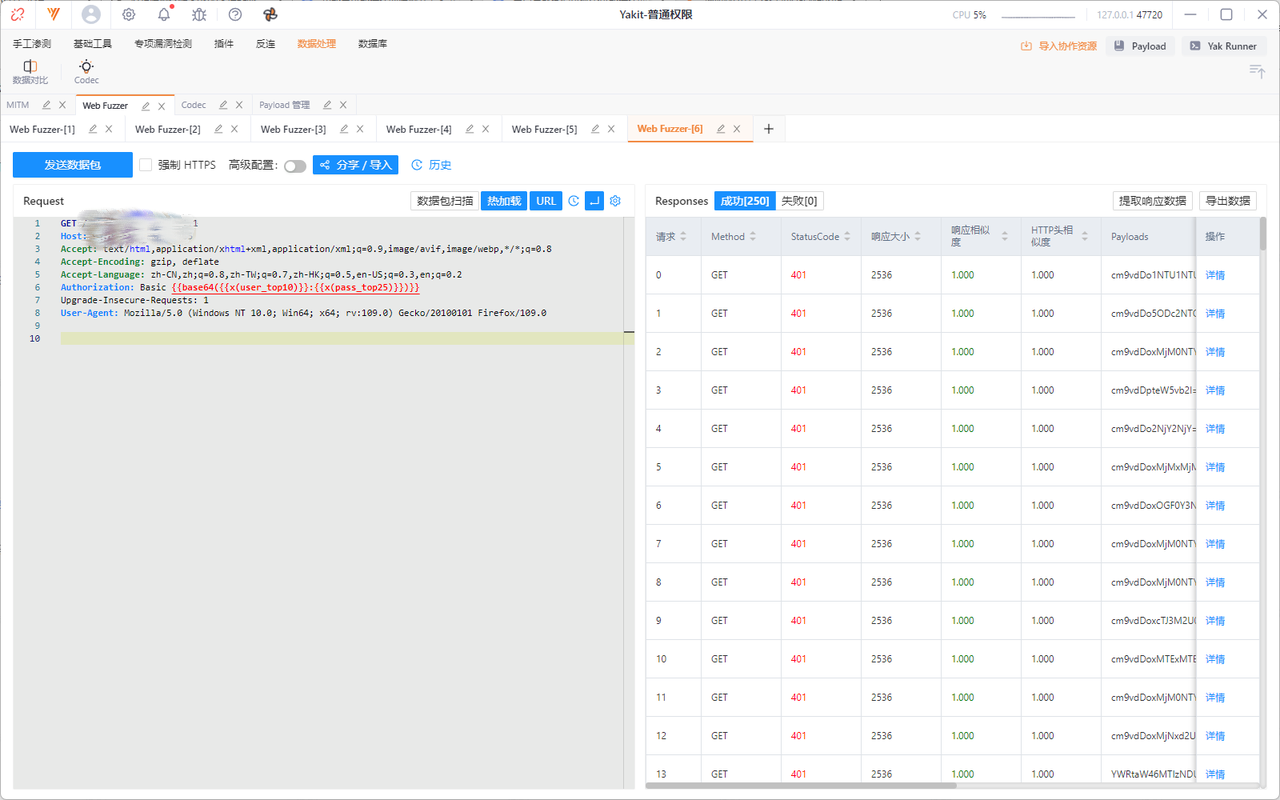
Task: Show the 成功[250] responses
Action: [x=745, y=201]
